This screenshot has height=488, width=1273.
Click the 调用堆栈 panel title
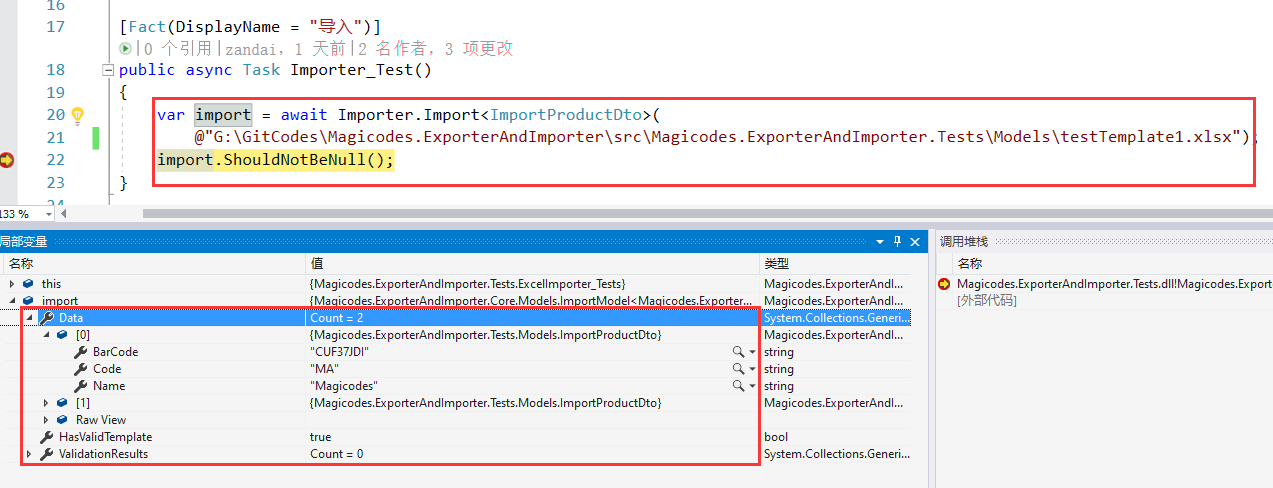[x=963, y=241]
